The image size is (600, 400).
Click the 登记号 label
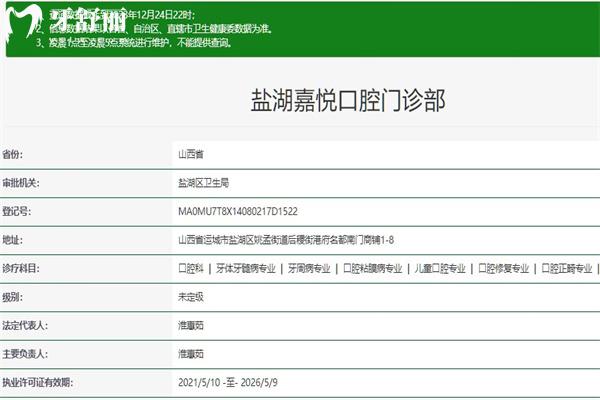17,211
